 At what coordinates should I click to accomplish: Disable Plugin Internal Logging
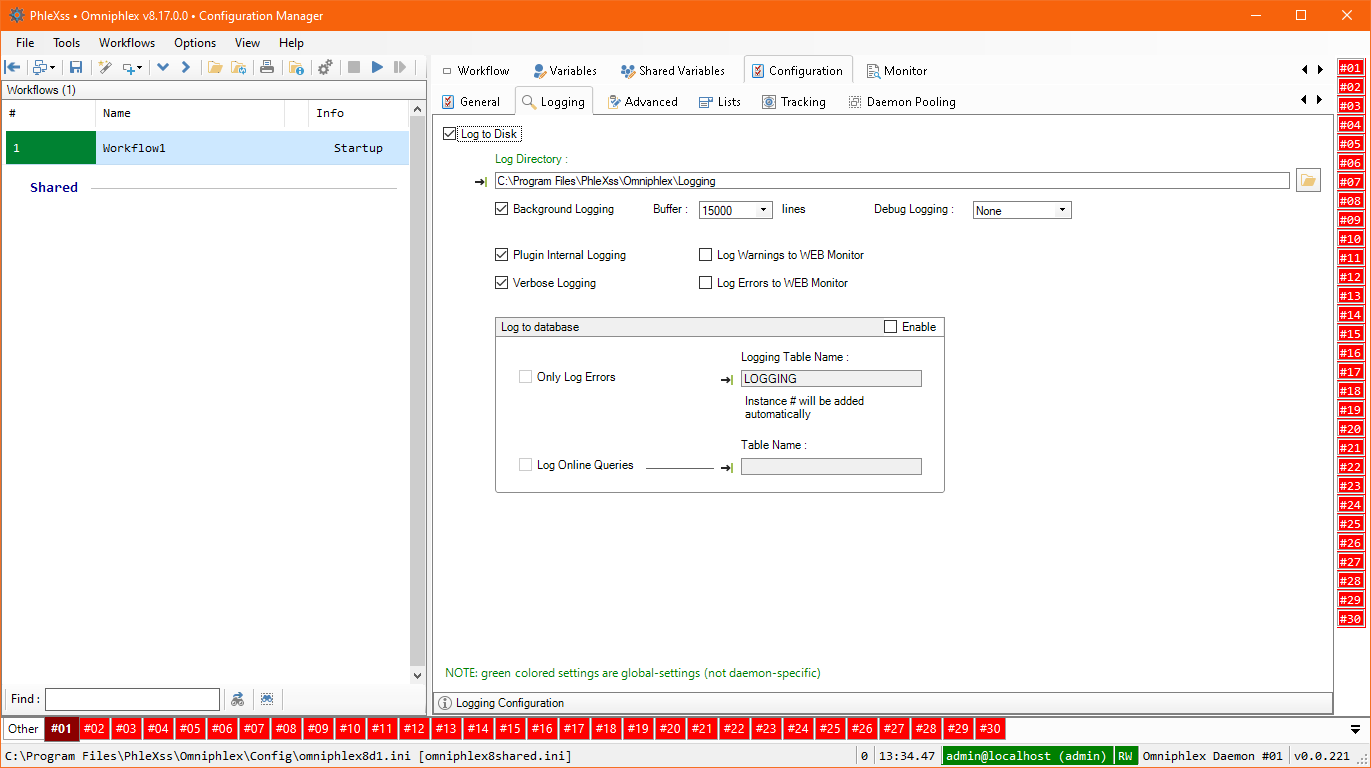[x=502, y=255]
